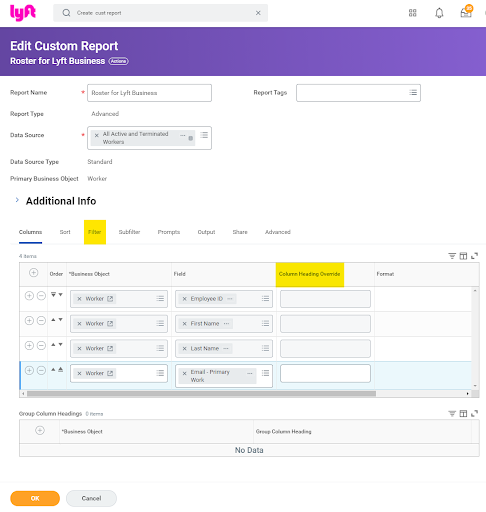Click the orange OK button
486x512 pixels.
(35, 498)
